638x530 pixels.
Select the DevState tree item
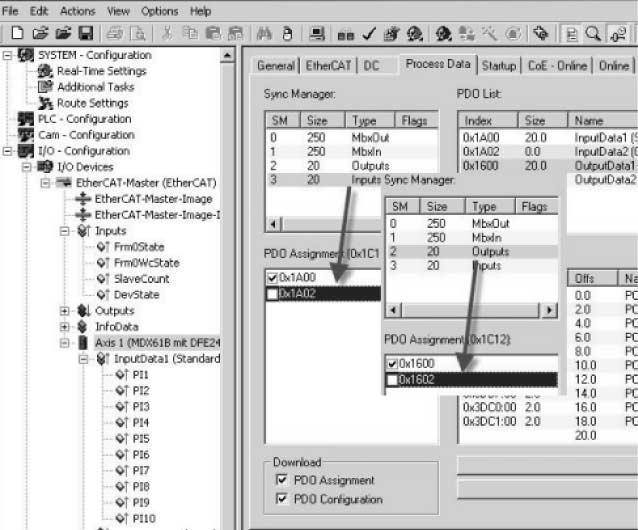click(x=136, y=295)
